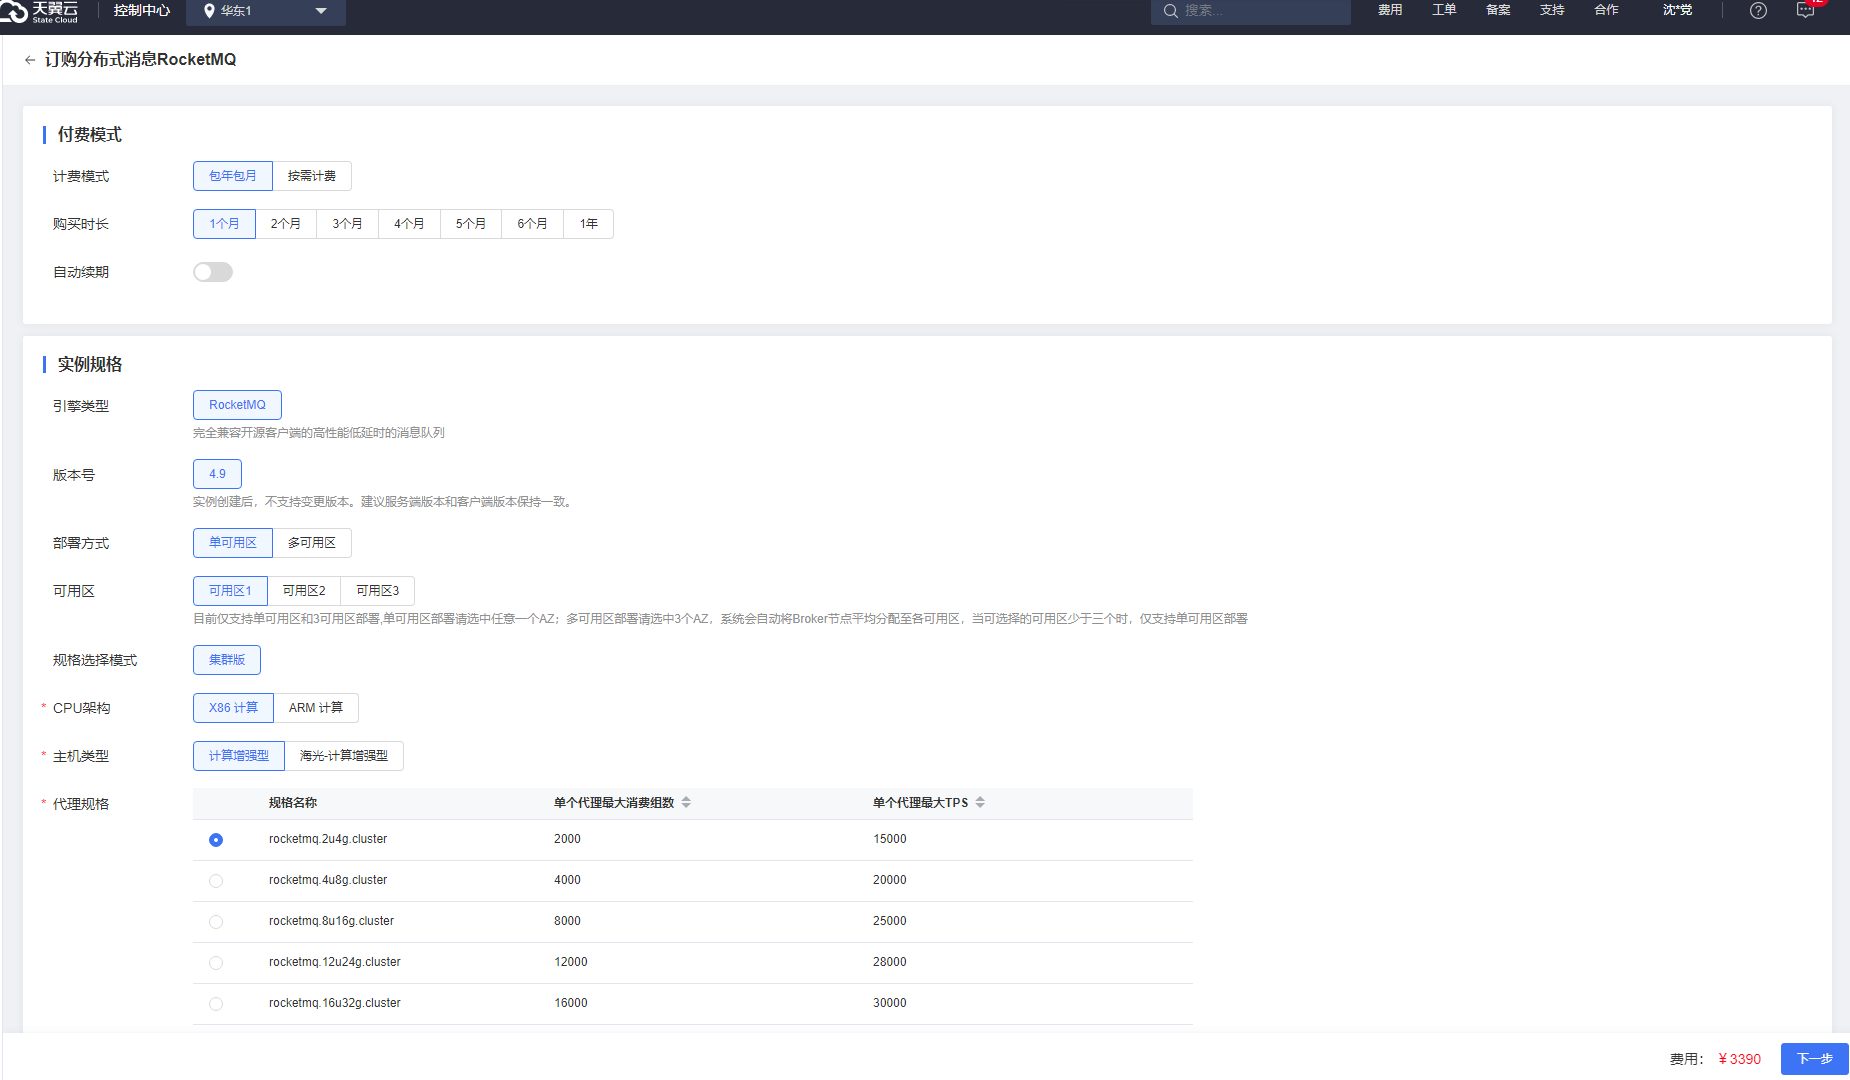Select 计算增强型 host type
1850x1080 pixels.
click(x=239, y=756)
